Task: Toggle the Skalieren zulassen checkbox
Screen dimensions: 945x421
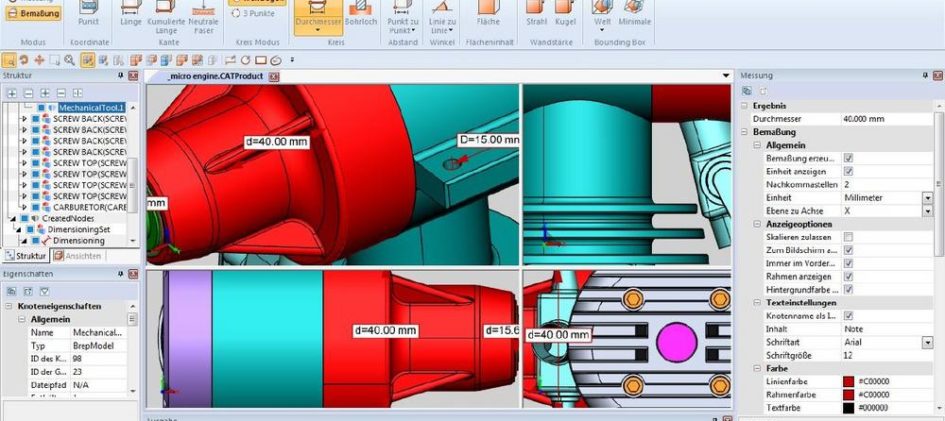Action: (848, 237)
